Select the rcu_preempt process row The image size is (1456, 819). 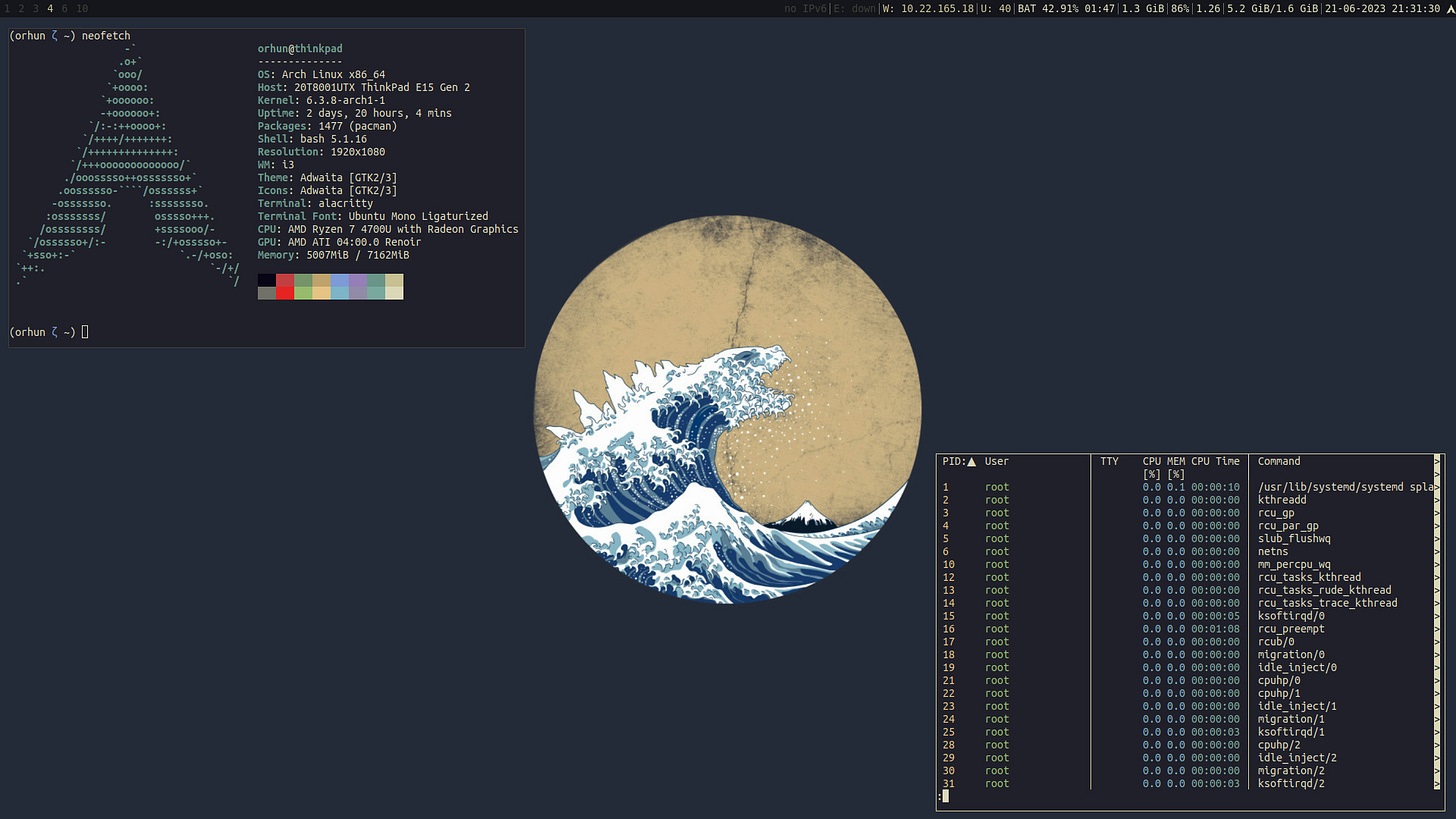pos(1188,629)
